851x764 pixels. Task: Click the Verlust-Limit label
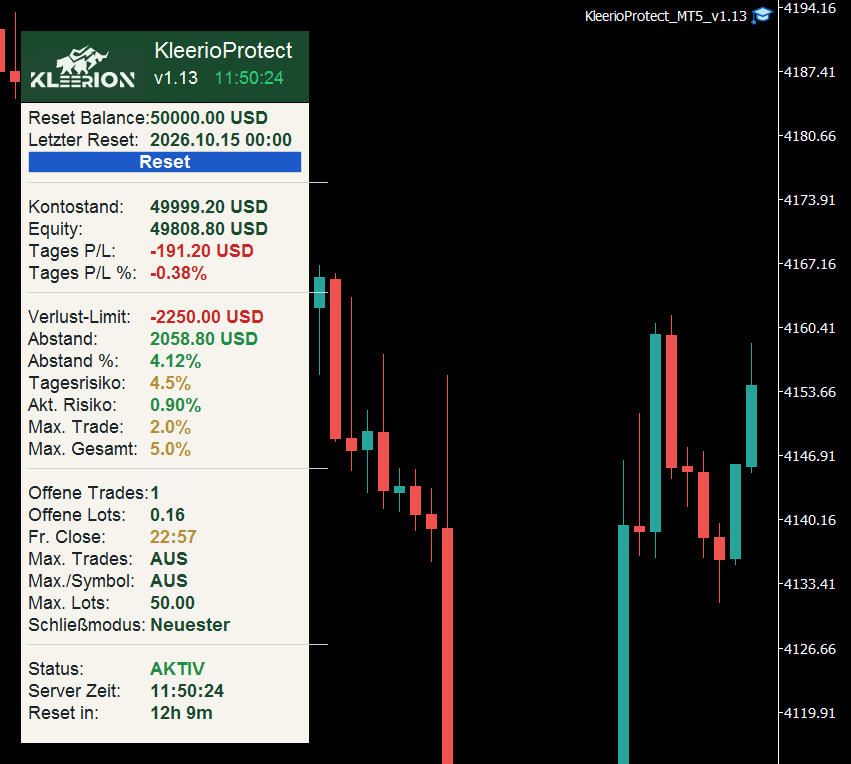pos(79,317)
